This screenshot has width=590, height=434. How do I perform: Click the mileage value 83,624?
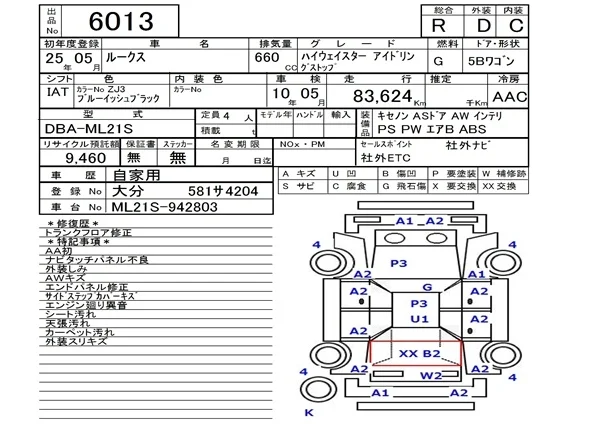pyautogui.click(x=382, y=96)
